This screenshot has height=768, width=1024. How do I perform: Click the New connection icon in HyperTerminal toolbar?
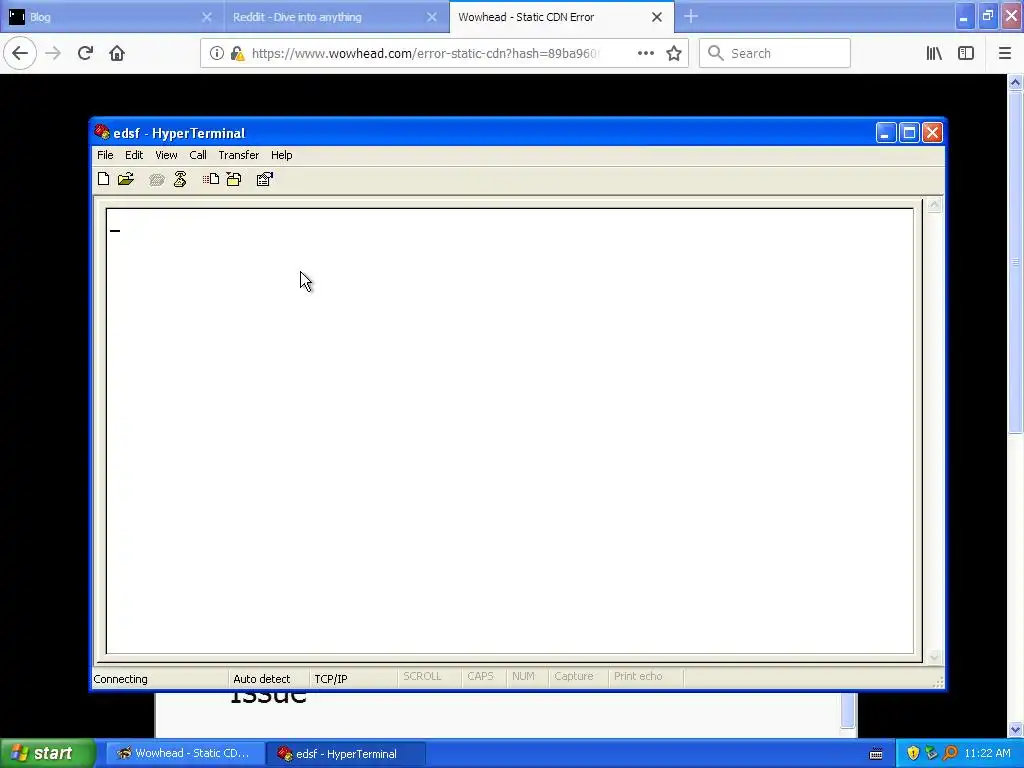click(103, 179)
